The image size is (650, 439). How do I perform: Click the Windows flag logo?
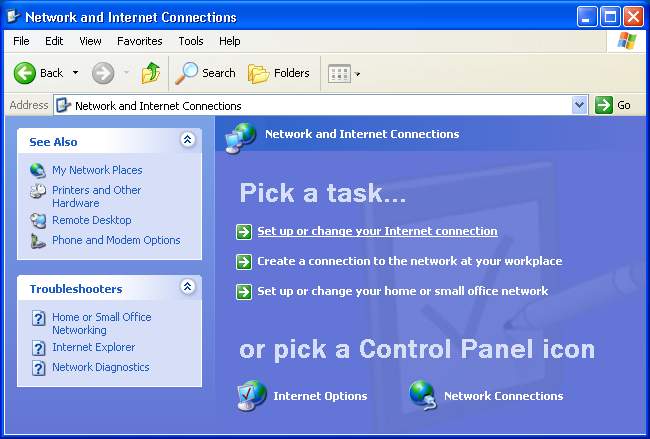point(627,41)
